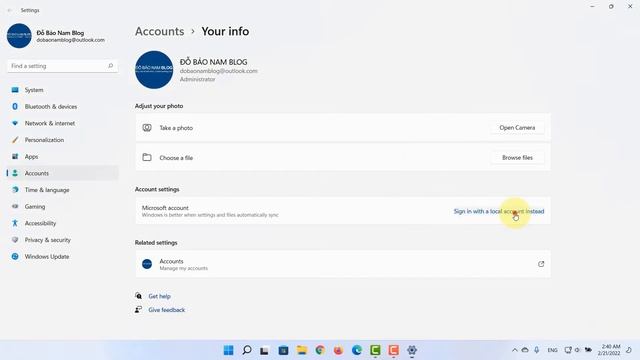This screenshot has width=640, height=360.
Task: Click the back arrow in Settings title bar
Action: [x=10, y=10]
